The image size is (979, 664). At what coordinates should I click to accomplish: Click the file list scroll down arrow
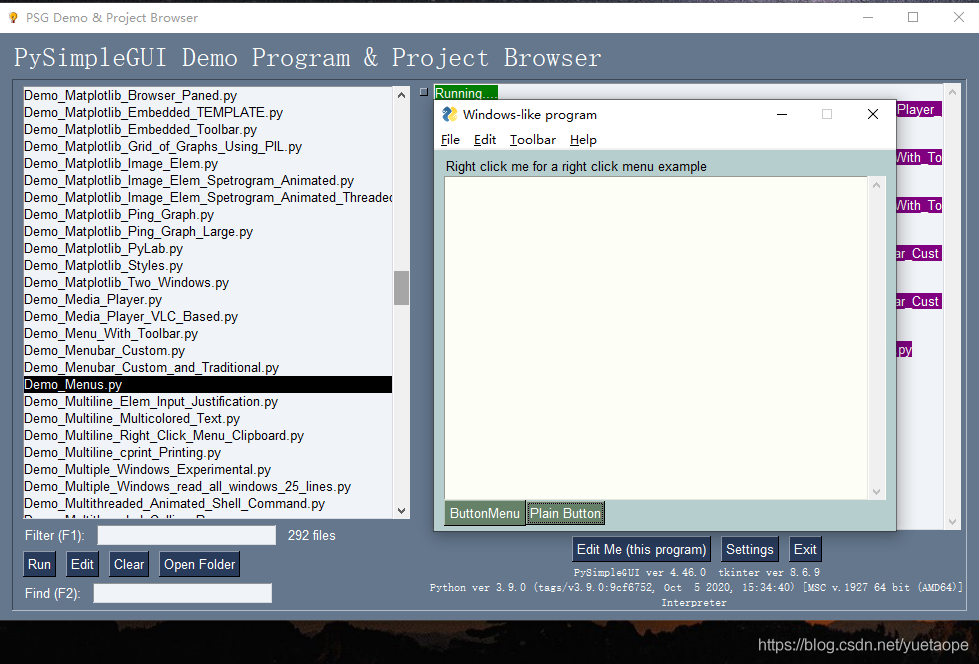(401, 510)
